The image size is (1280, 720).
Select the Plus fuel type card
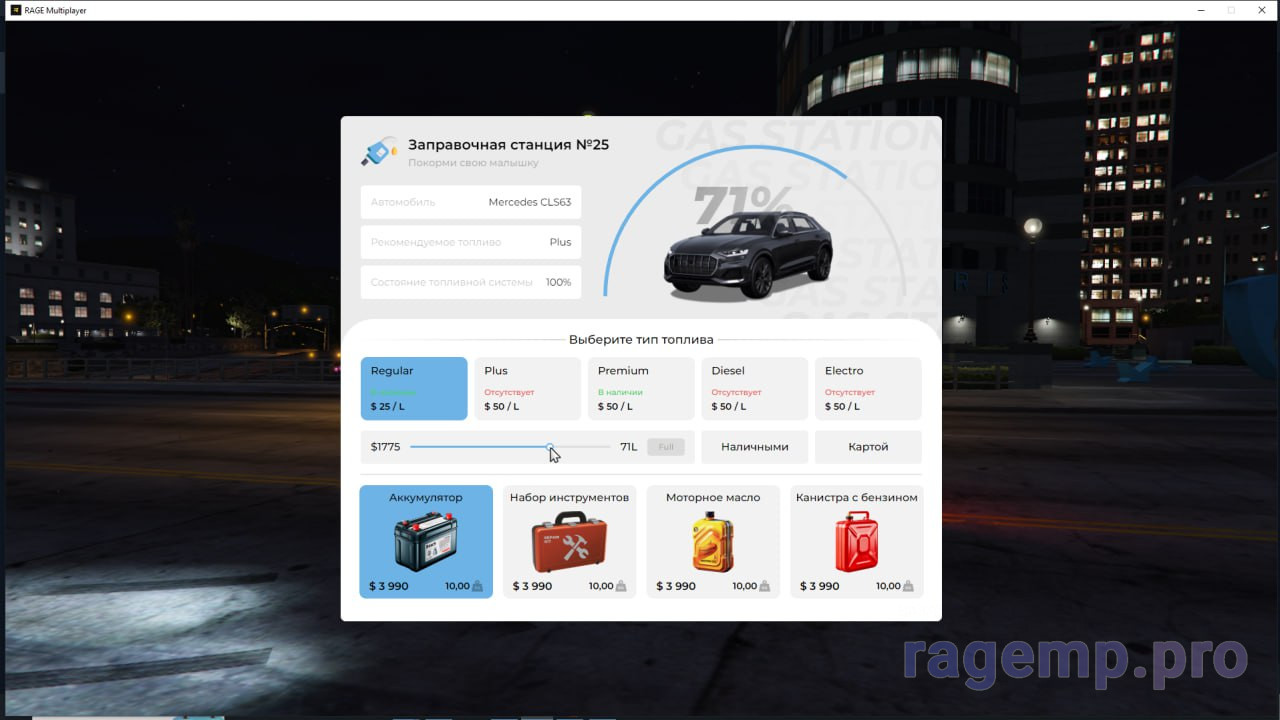[x=527, y=388]
